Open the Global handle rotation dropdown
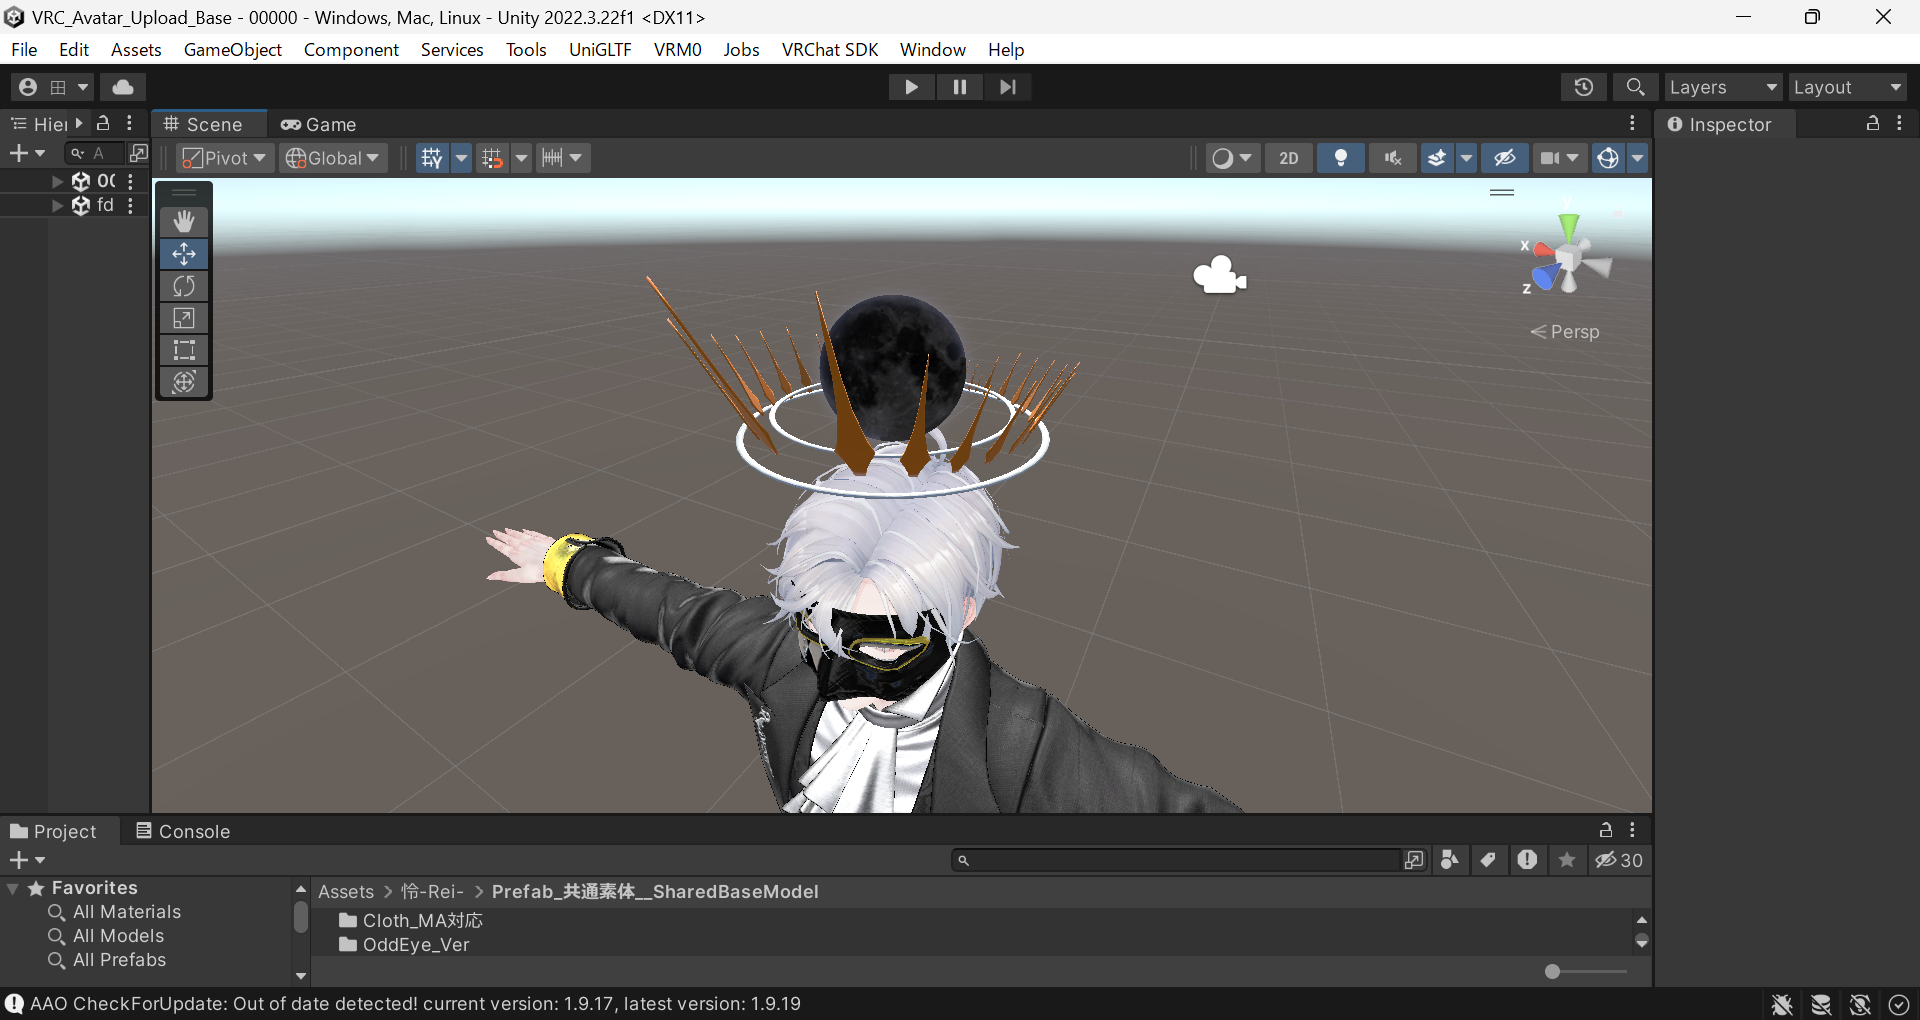The image size is (1920, 1020). [333, 158]
